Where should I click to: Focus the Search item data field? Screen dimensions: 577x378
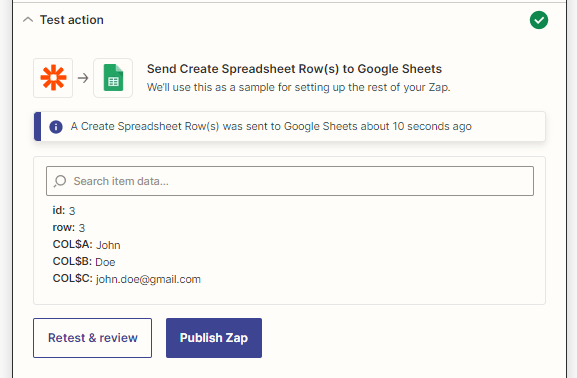click(290, 181)
